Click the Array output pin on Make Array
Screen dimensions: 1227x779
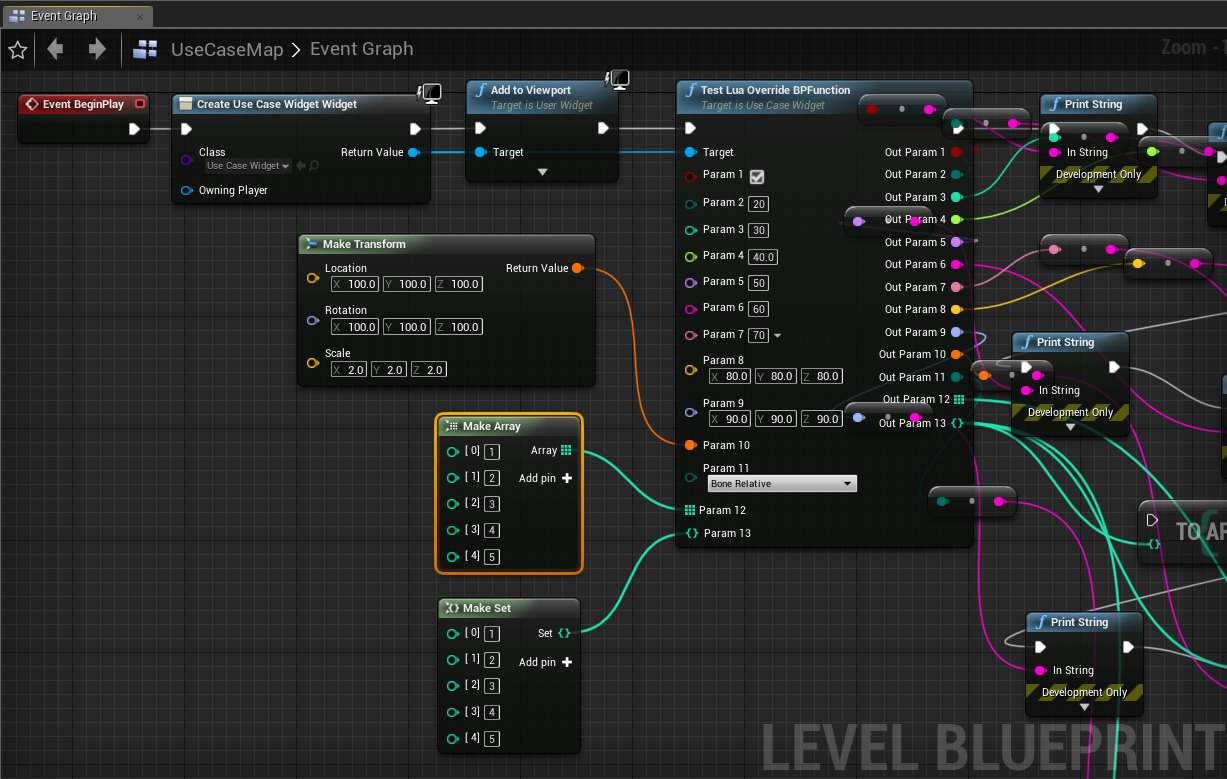[566, 451]
